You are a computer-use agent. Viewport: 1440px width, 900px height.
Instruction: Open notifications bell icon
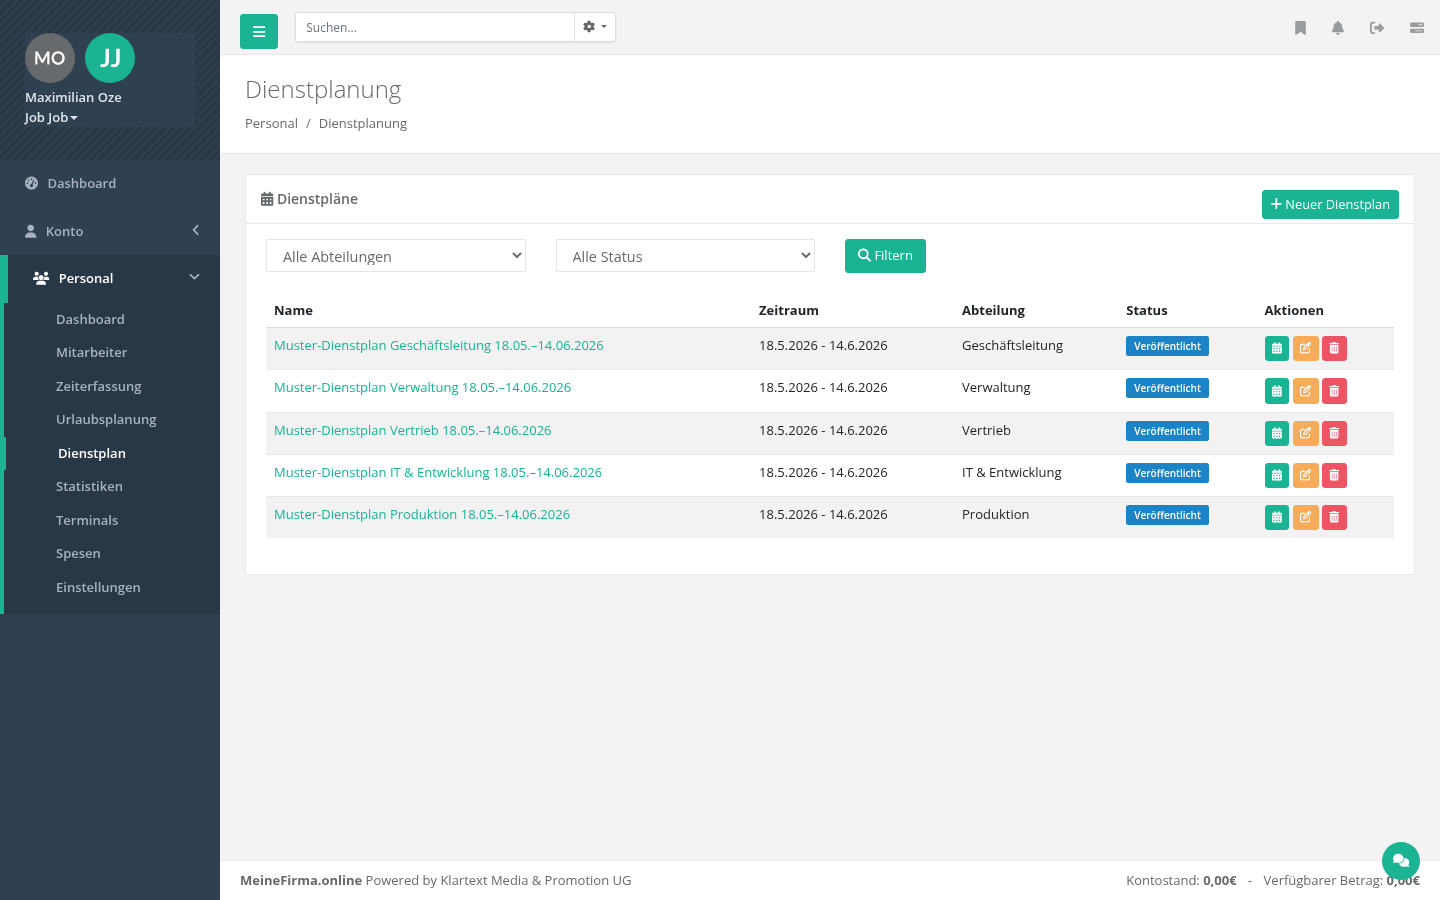pos(1338,28)
